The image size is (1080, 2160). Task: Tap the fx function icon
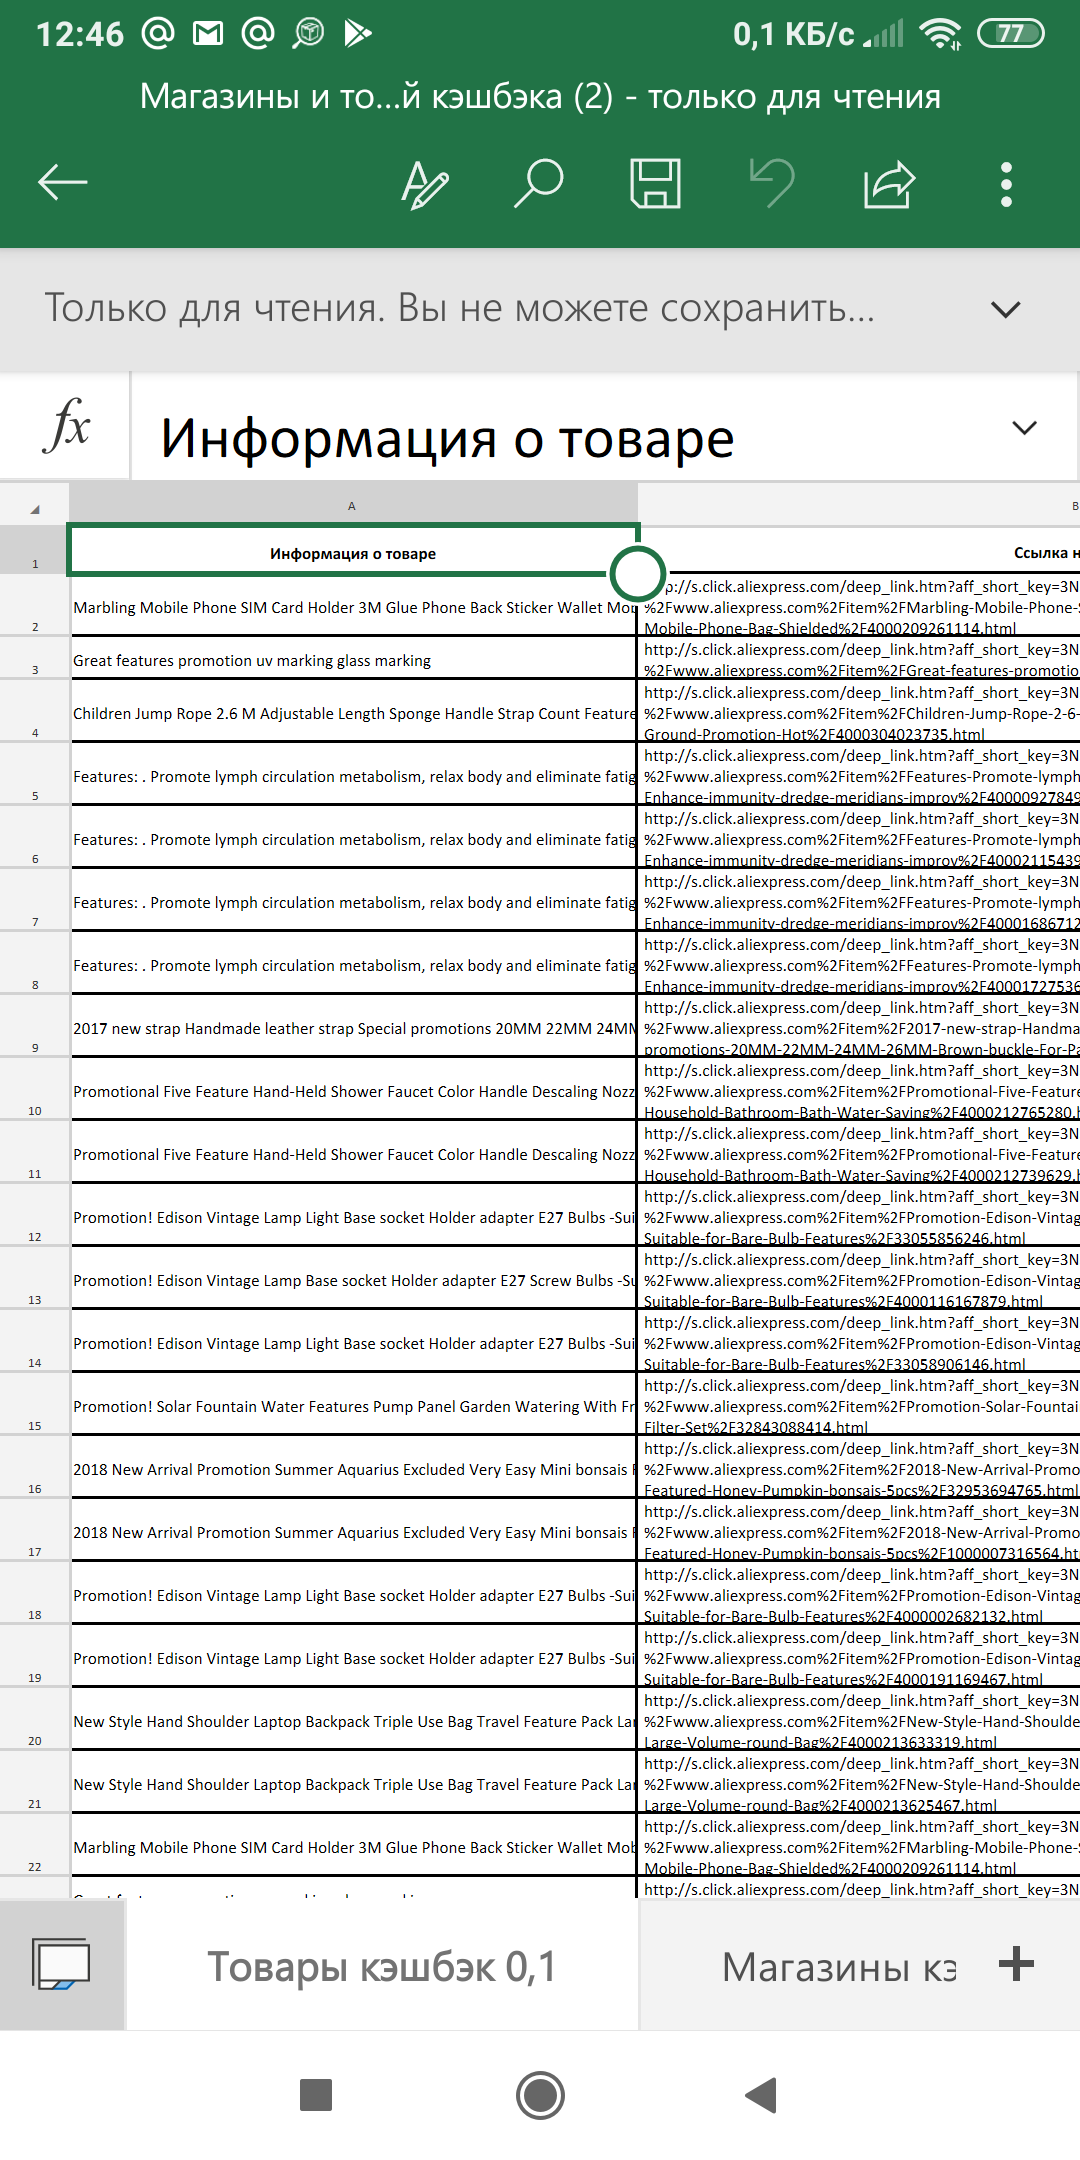pyautogui.click(x=66, y=427)
